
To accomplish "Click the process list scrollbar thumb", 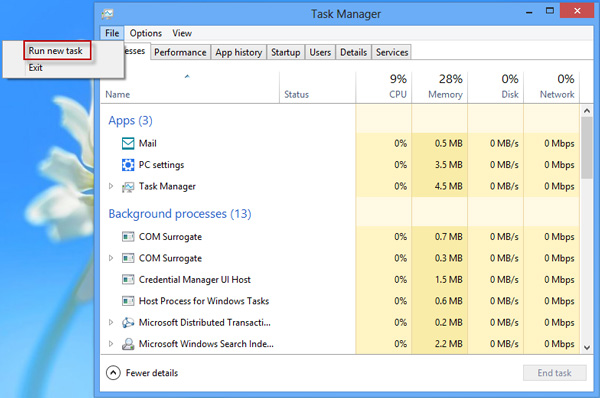I will coord(587,148).
